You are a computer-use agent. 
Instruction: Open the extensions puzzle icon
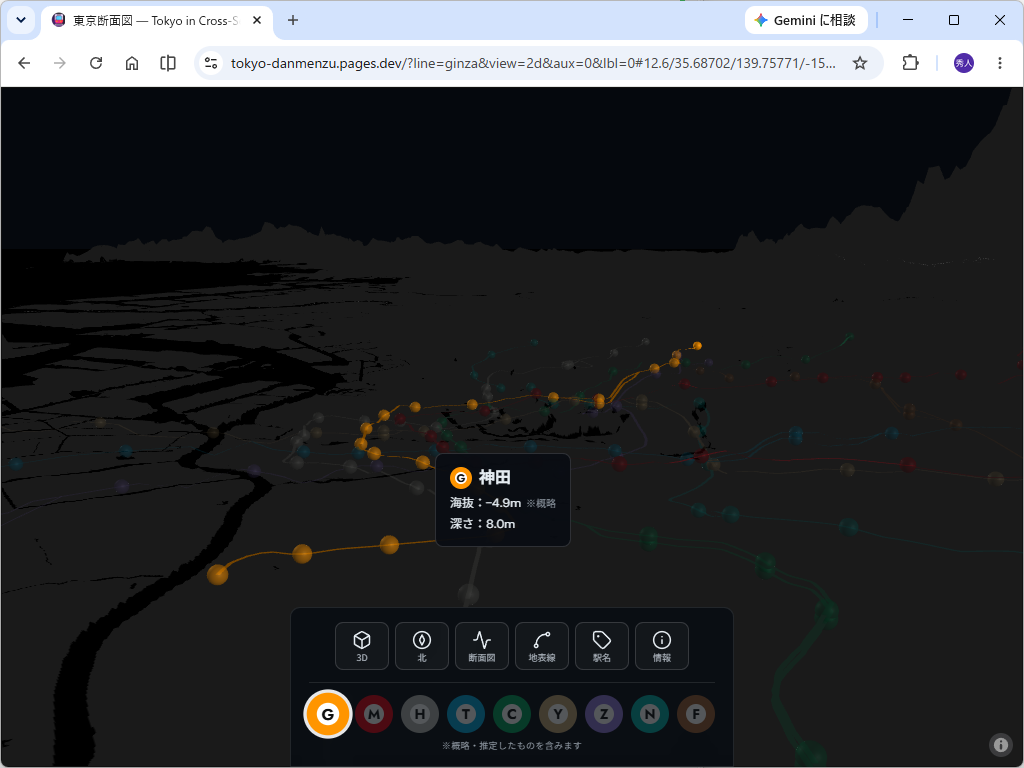[x=910, y=63]
